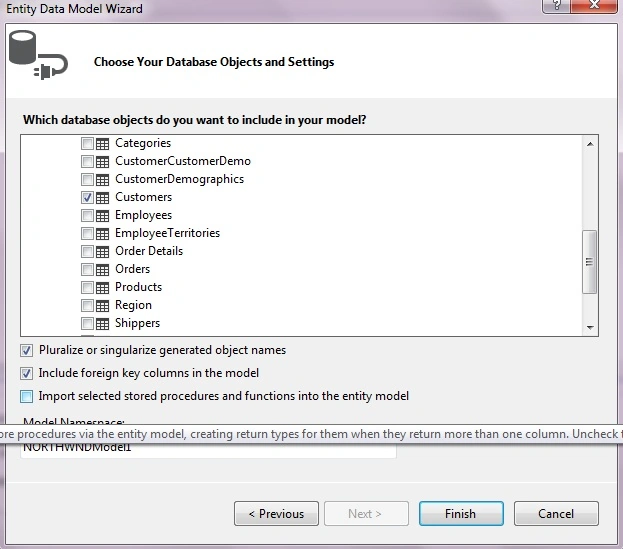The width and height of the screenshot is (623, 549).
Task: Check the Order Details checkbox
Action: coord(87,251)
